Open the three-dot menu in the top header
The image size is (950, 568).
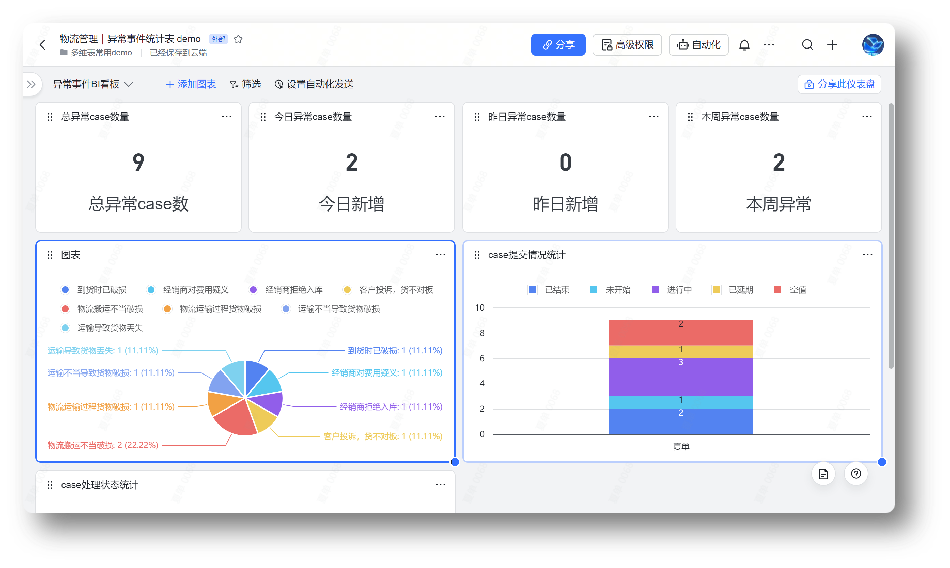769,45
